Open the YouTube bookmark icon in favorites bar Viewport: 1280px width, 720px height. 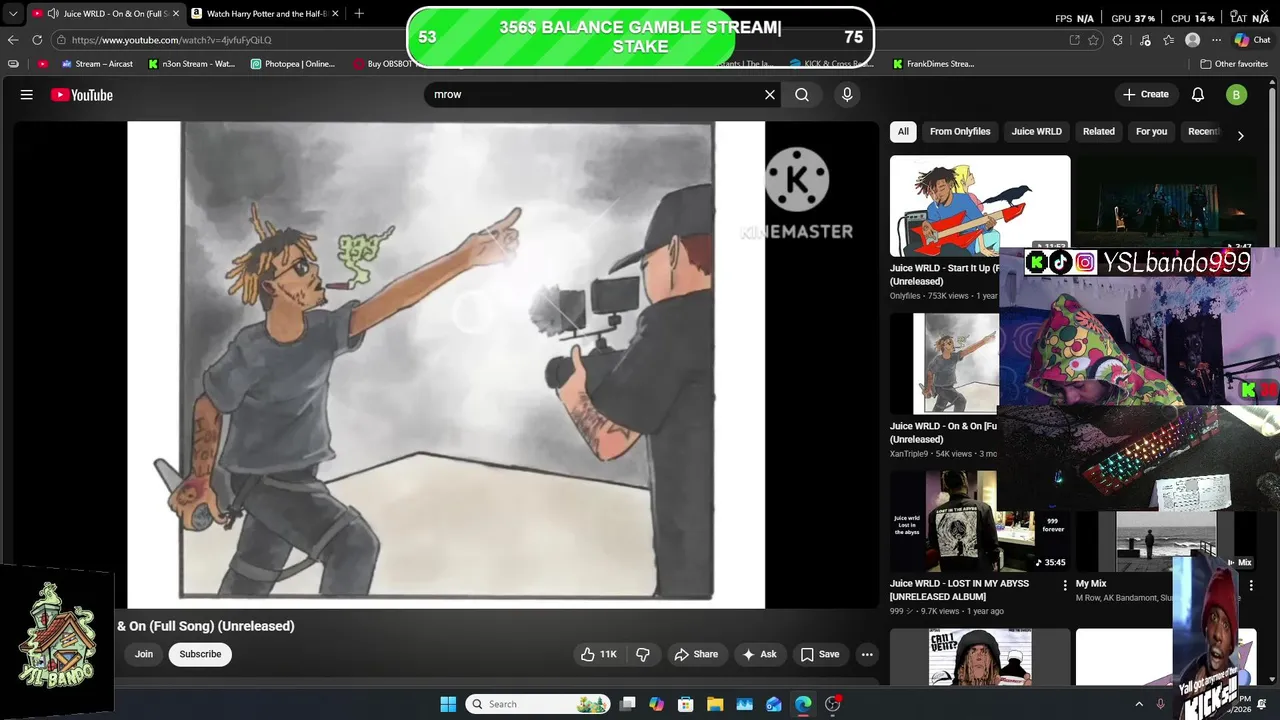coord(42,64)
